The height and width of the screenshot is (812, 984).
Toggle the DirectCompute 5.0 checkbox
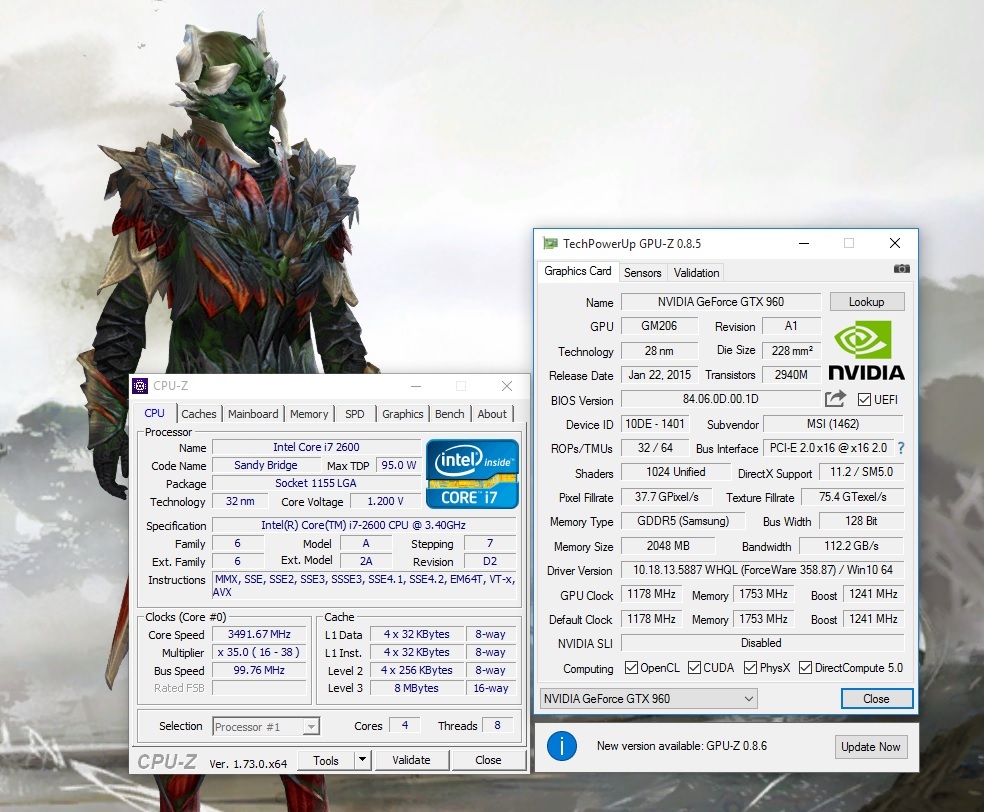805,668
